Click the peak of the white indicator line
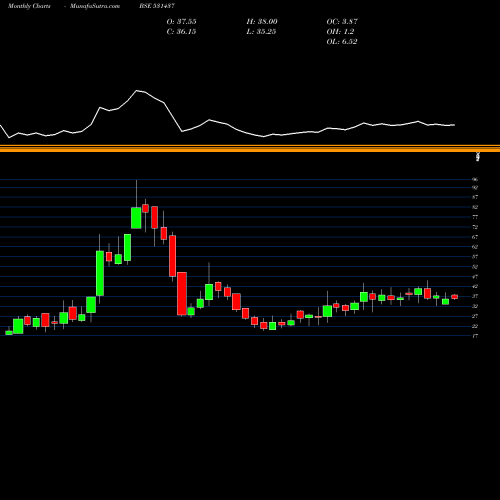The height and width of the screenshot is (500, 500). click(x=137, y=90)
